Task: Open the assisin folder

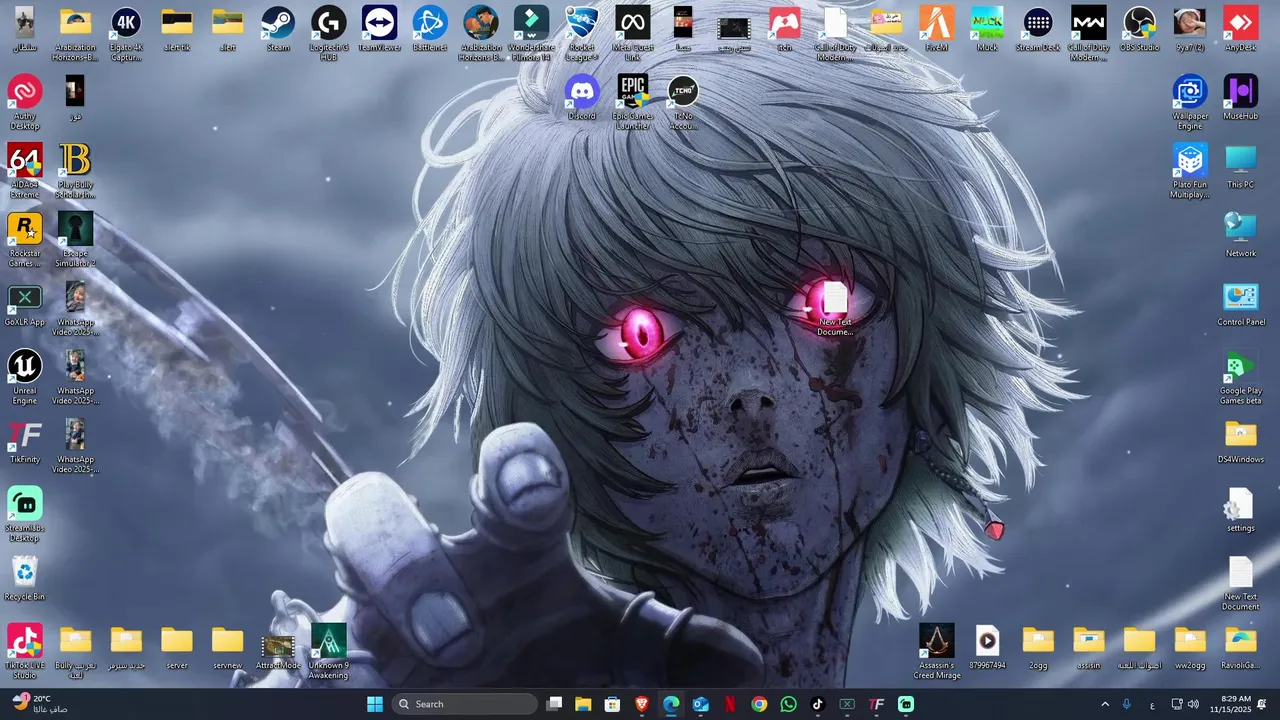Action: (x=1088, y=648)
